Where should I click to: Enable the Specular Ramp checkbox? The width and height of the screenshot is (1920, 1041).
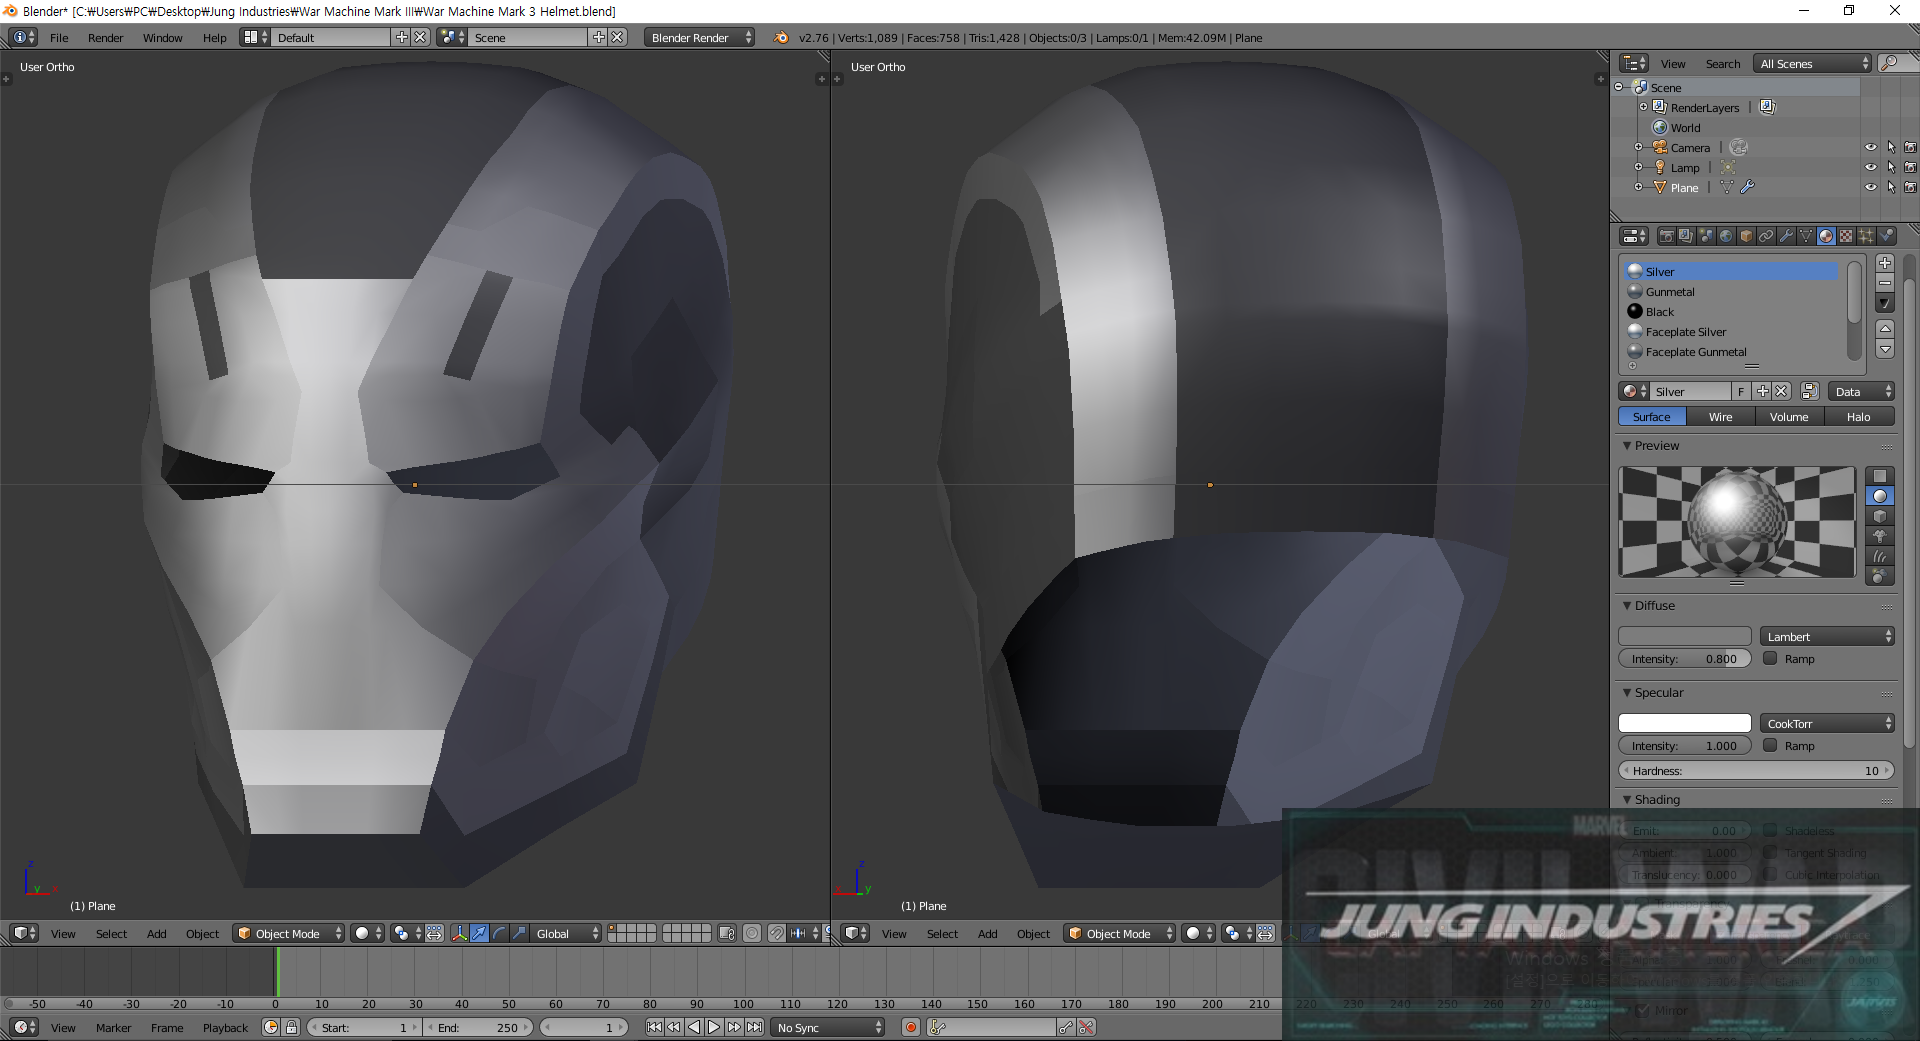1770,745
